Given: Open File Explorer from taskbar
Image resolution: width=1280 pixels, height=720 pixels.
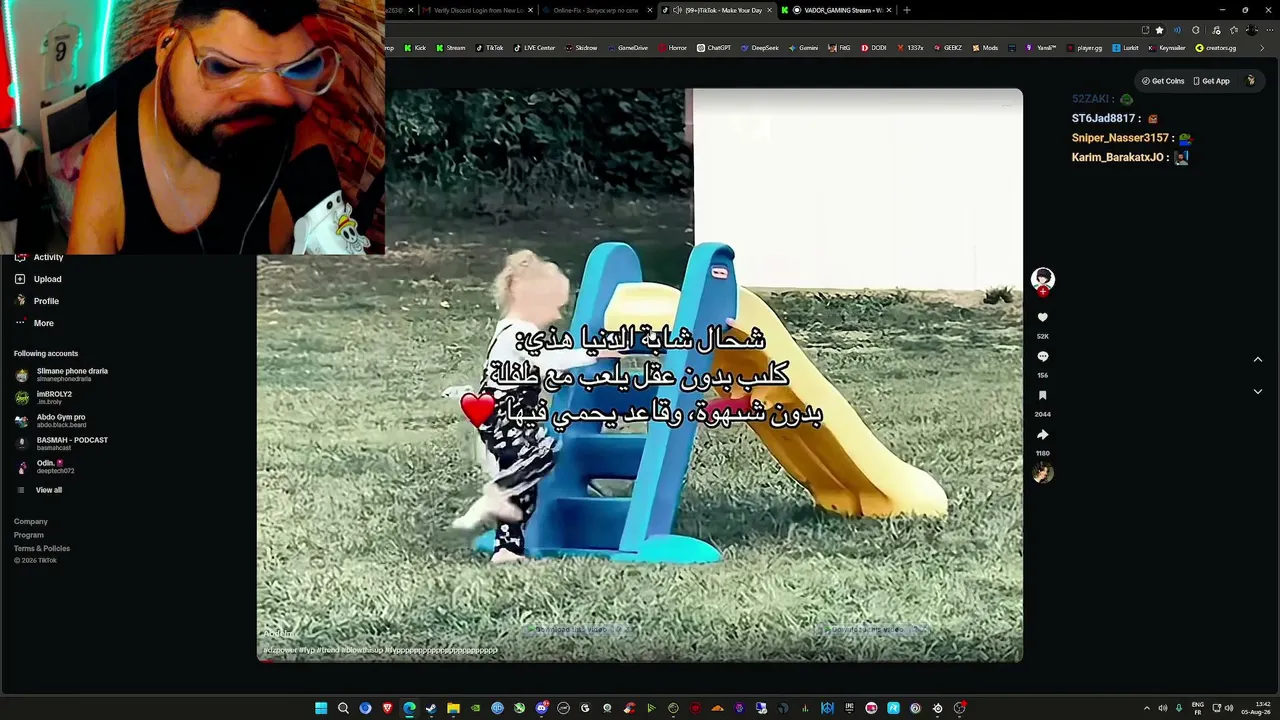Looking at the screenshot, I should [x=453, y=708].
